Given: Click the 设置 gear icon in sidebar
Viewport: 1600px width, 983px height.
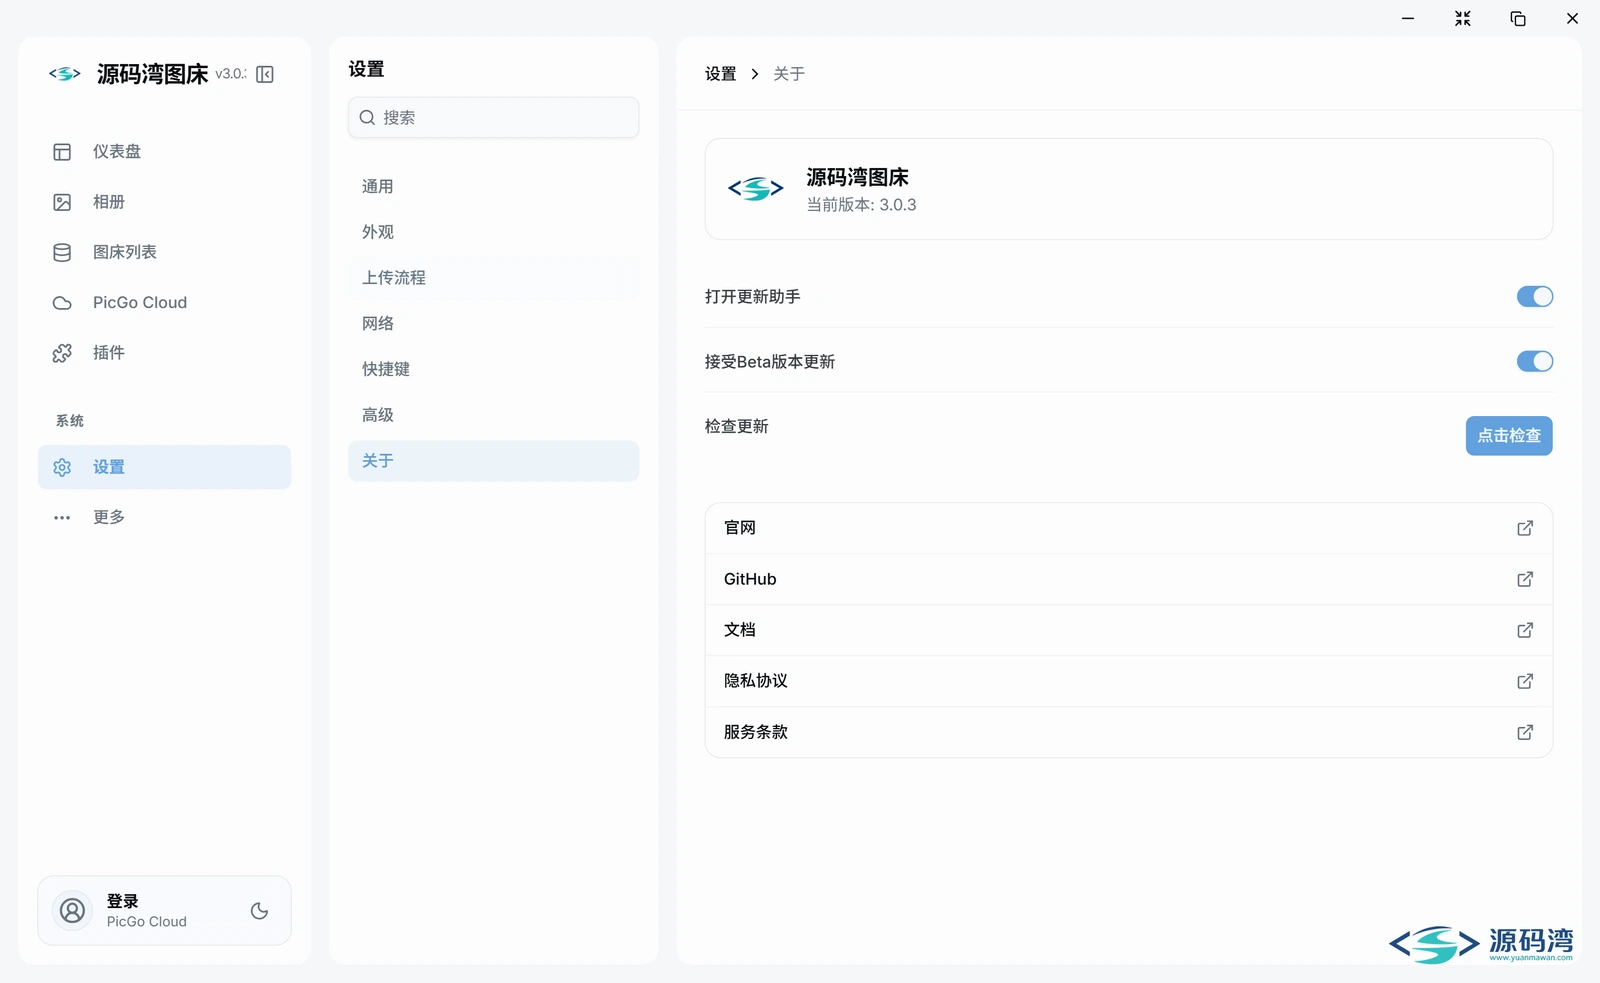Looking at the screenshot, I should click(x=62, y=467).
